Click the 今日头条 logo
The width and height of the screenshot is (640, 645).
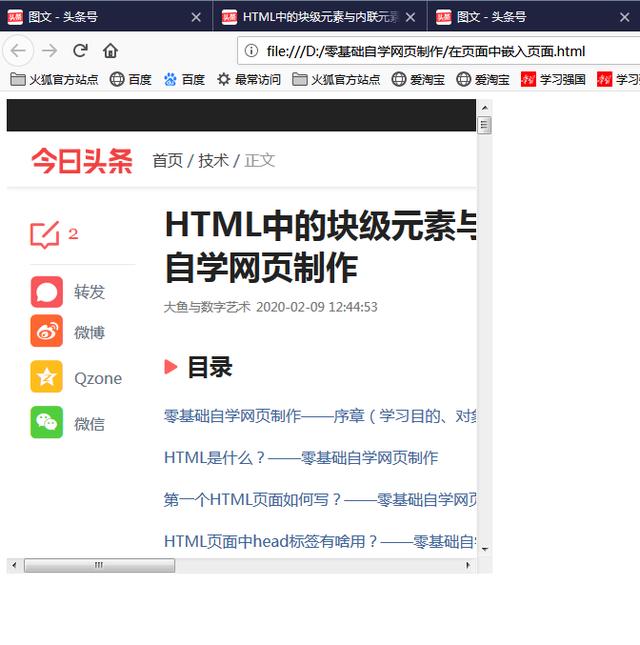82,161
